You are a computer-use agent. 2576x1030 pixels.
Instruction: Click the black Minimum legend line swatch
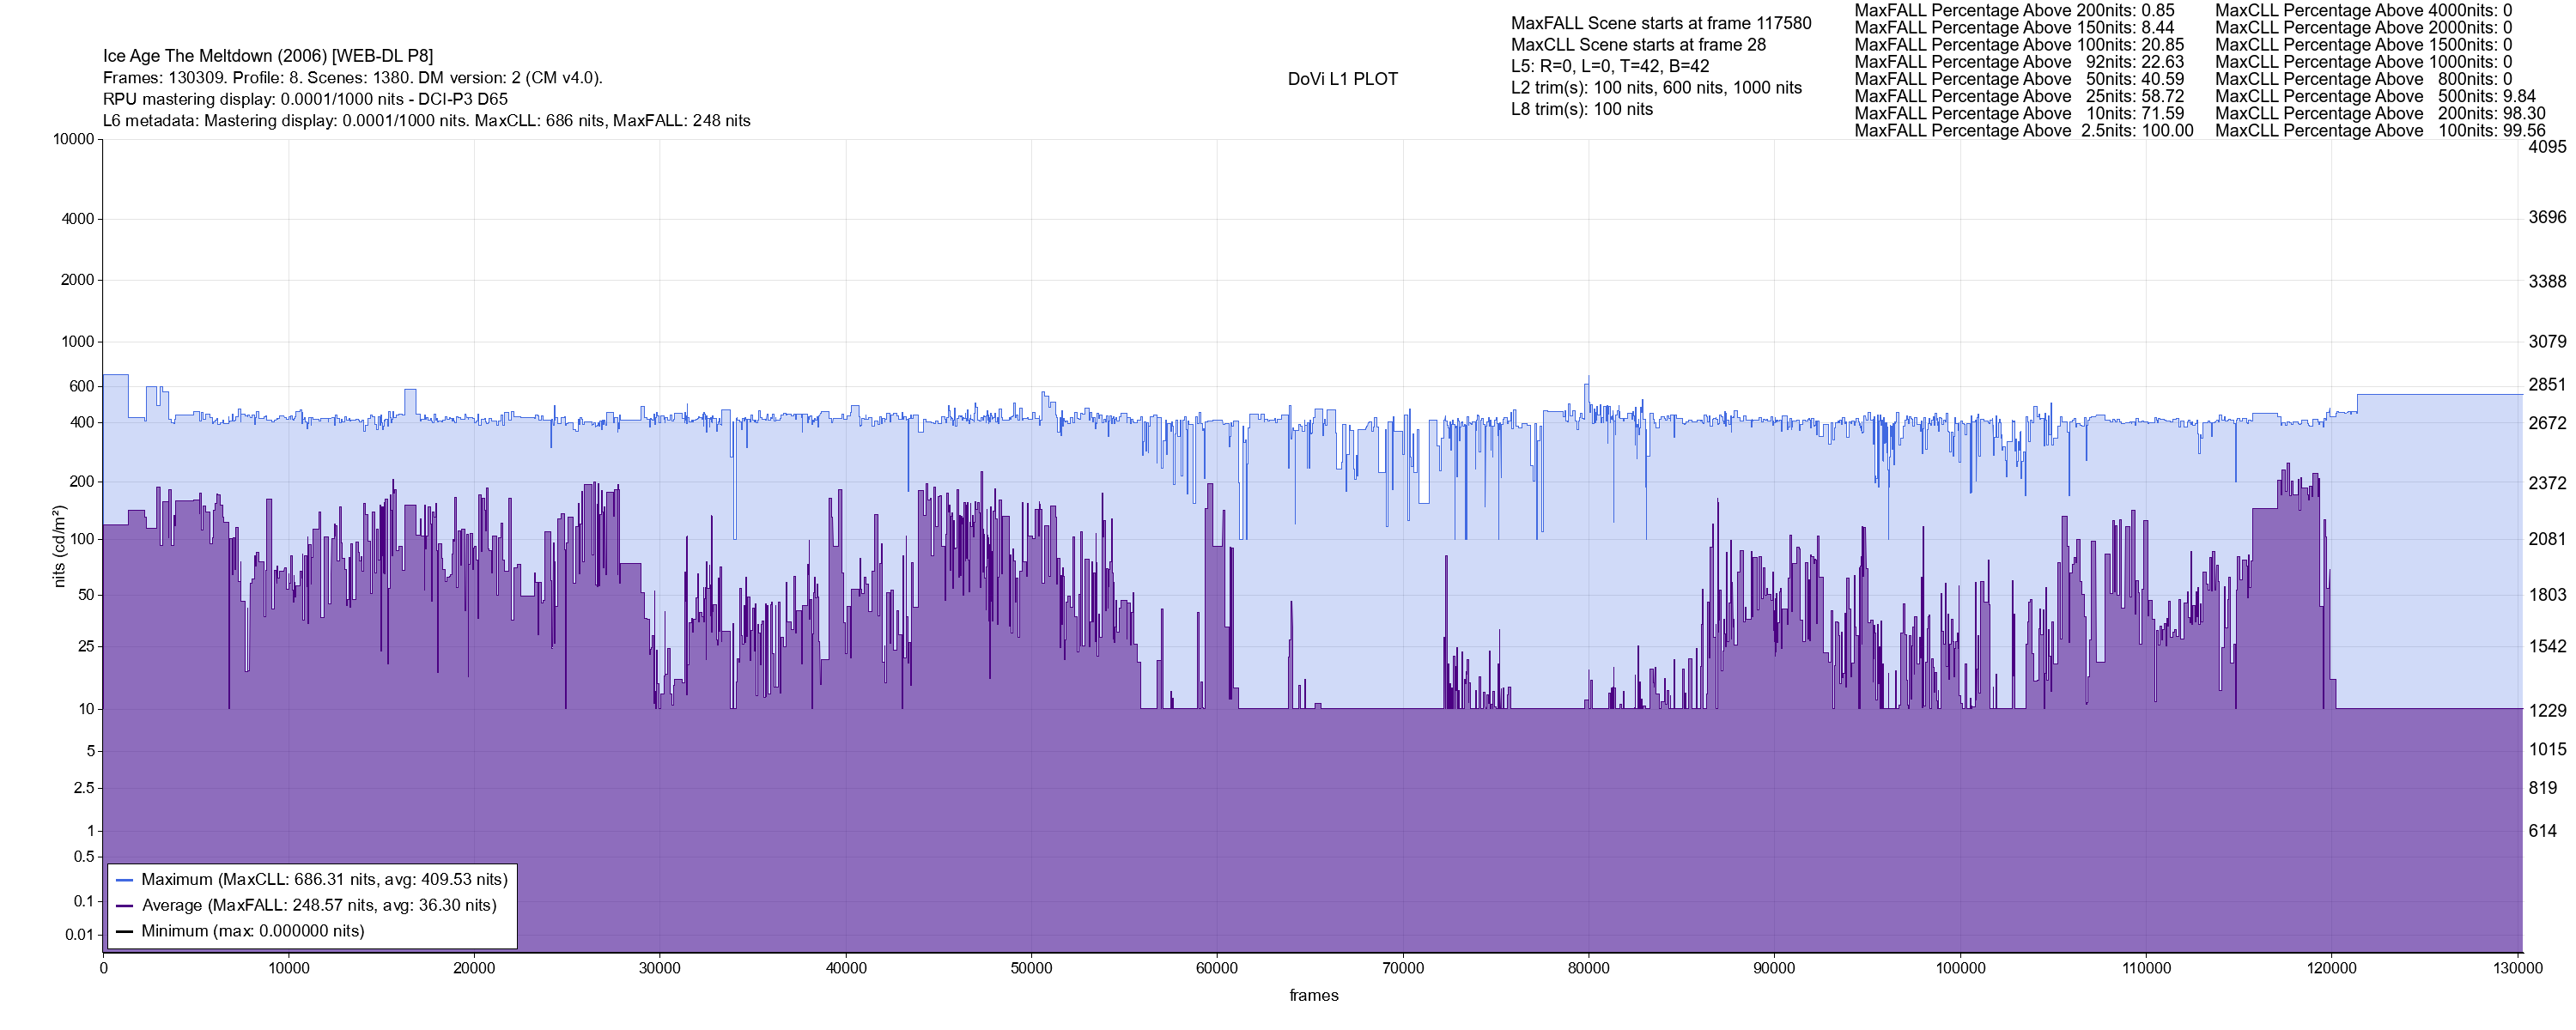coord(125,932)
